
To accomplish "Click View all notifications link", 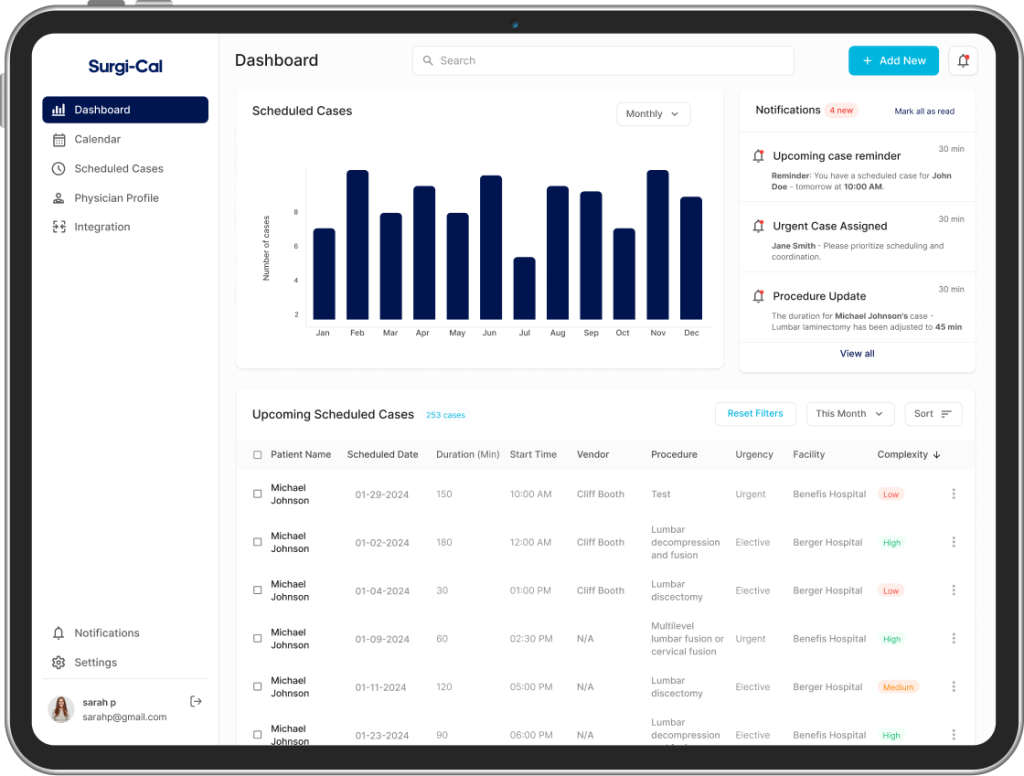I will (857, 353).
